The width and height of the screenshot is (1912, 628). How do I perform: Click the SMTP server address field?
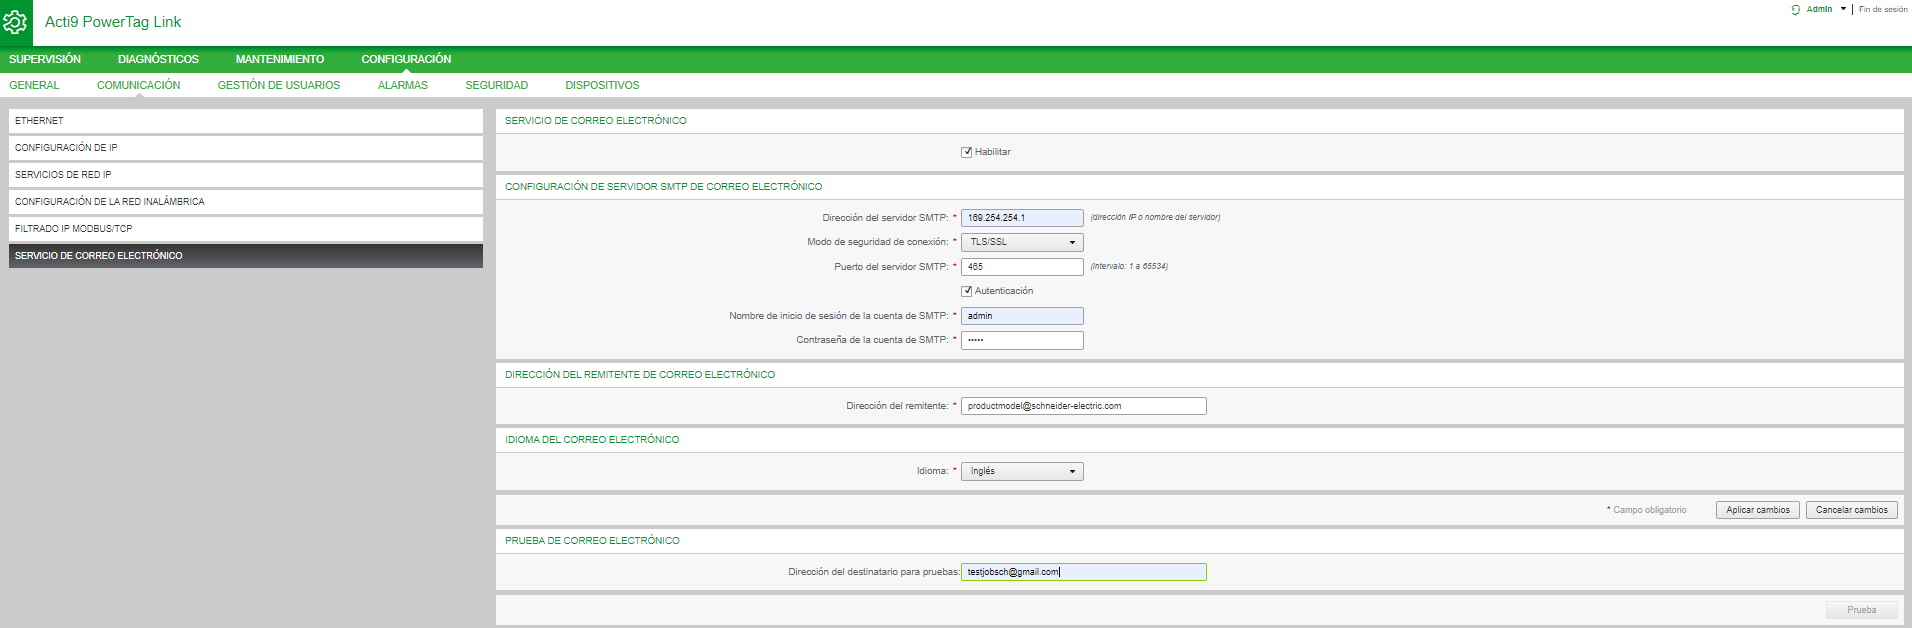(1021, 218)
